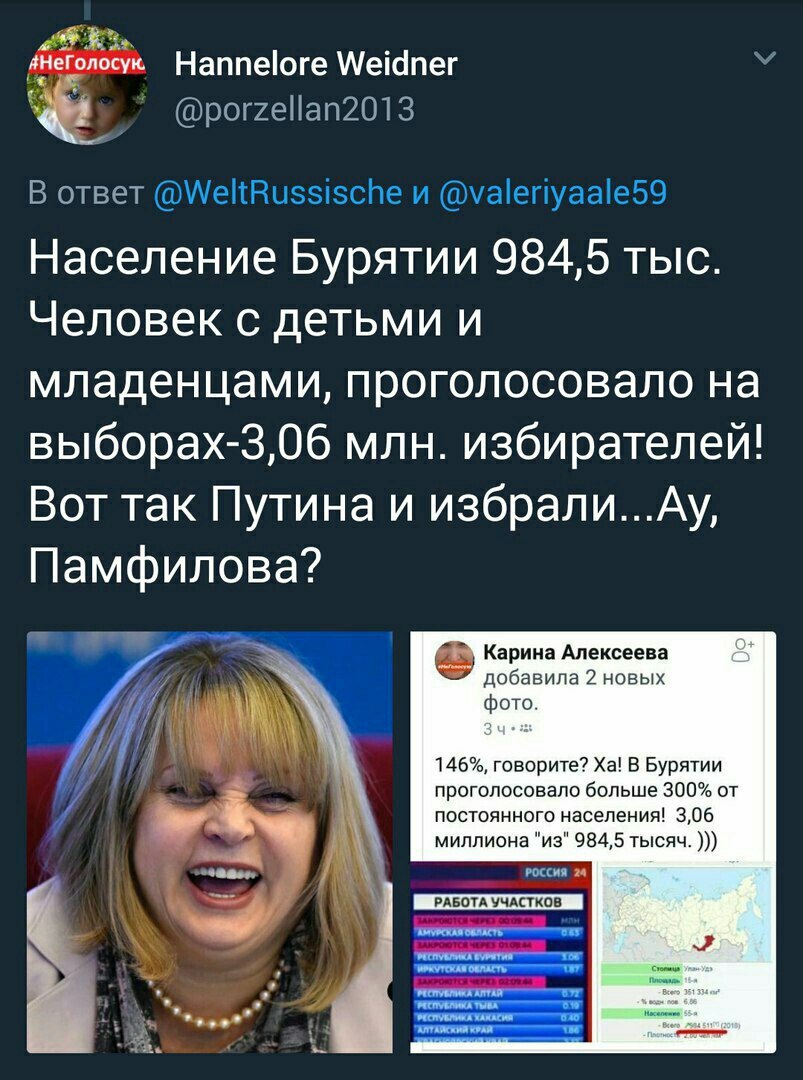
Task: Click the audience privacy icon beside 3 ч
Action: click(x=528, y=729)
